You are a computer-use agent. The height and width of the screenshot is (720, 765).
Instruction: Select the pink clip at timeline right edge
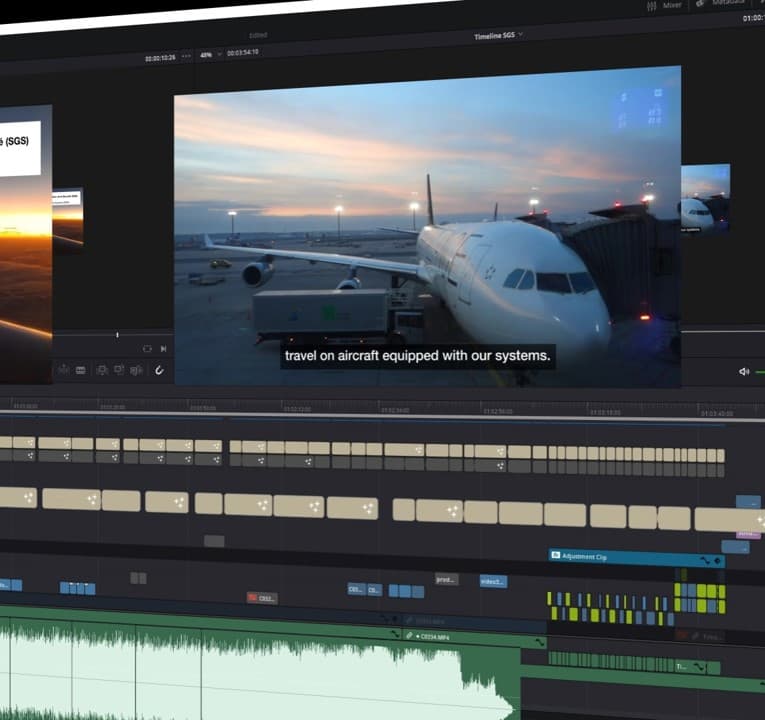click(x=748, y=534)
